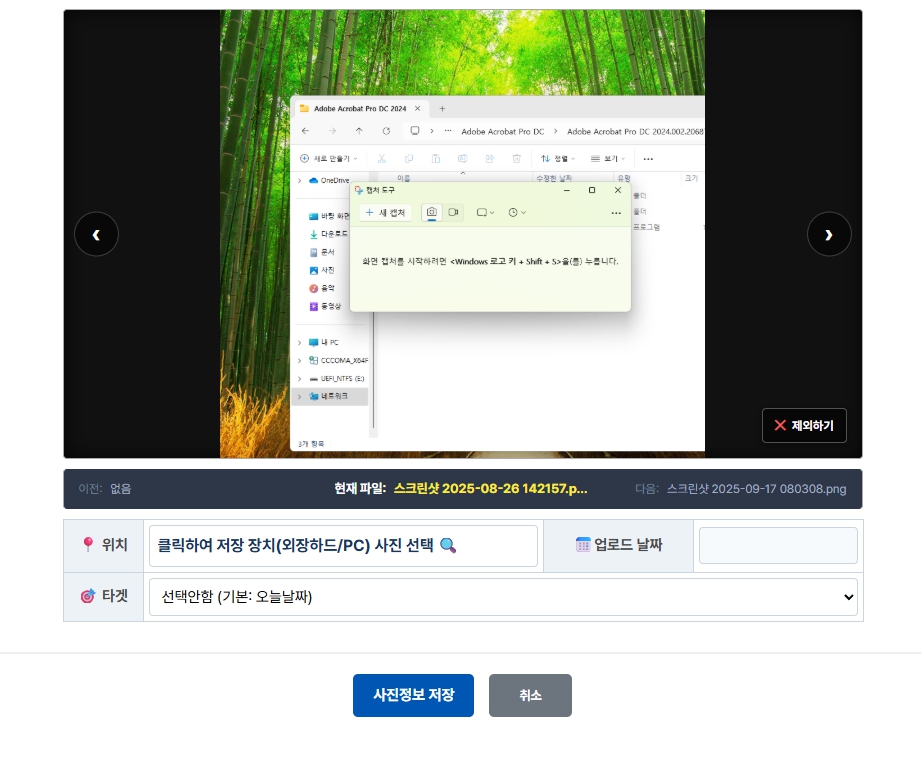The width and height of the screenshot is (921, 764).
Task: Click the share icon in Explorer preview
Action: [490, 159]
